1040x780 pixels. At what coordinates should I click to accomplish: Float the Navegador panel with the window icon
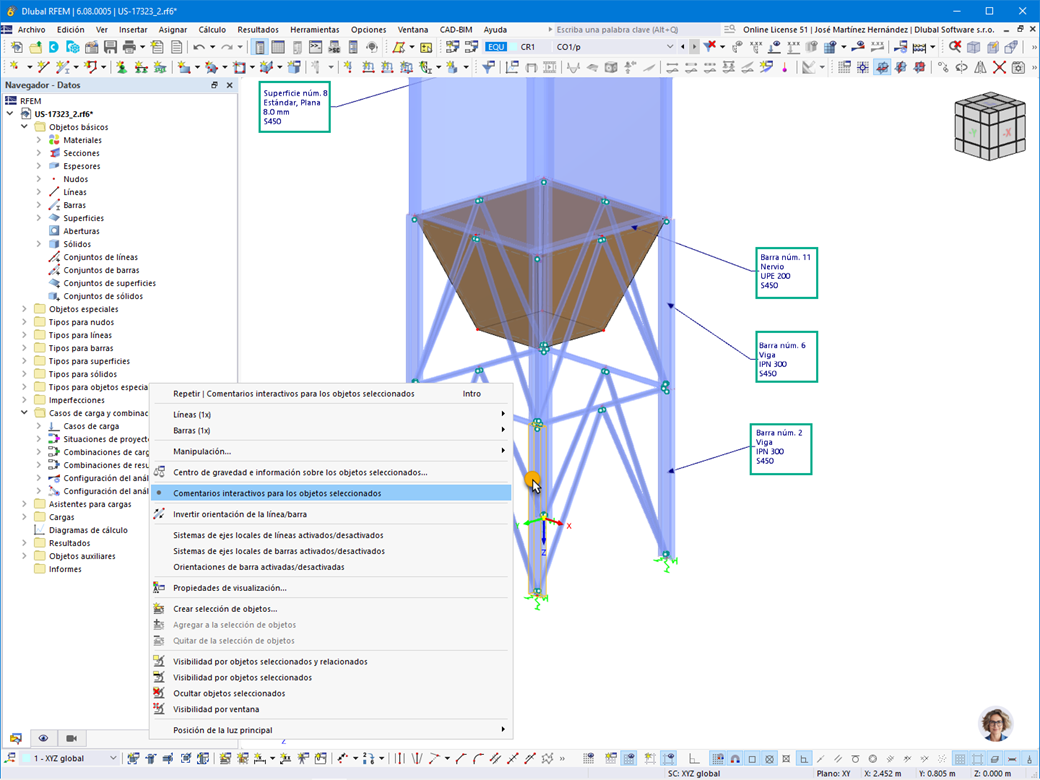214,85
